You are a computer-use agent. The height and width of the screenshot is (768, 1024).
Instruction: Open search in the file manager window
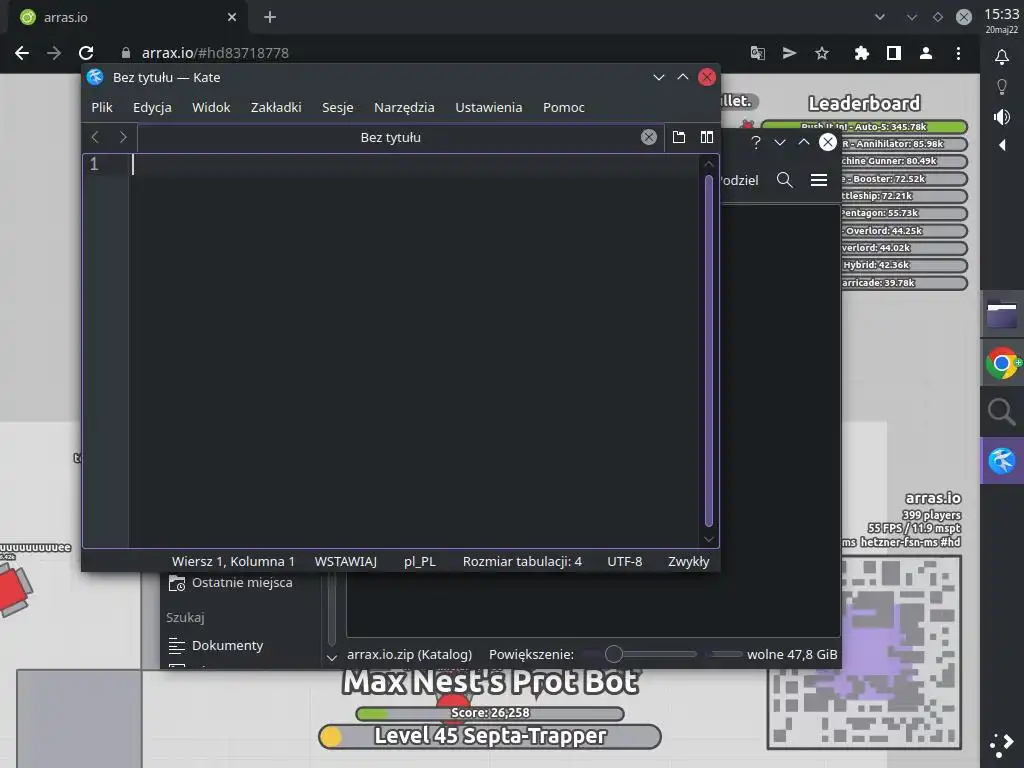click(x=785, y=180)
